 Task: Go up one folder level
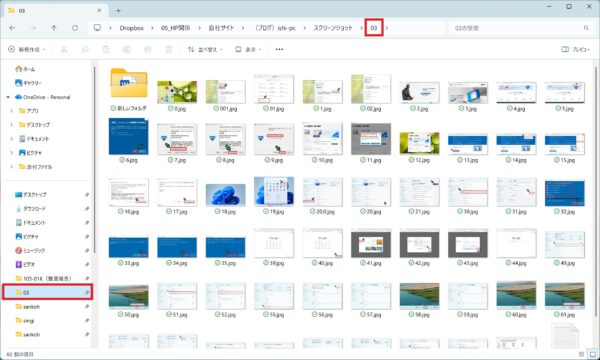pyautogui.click(x=54, y=28)
